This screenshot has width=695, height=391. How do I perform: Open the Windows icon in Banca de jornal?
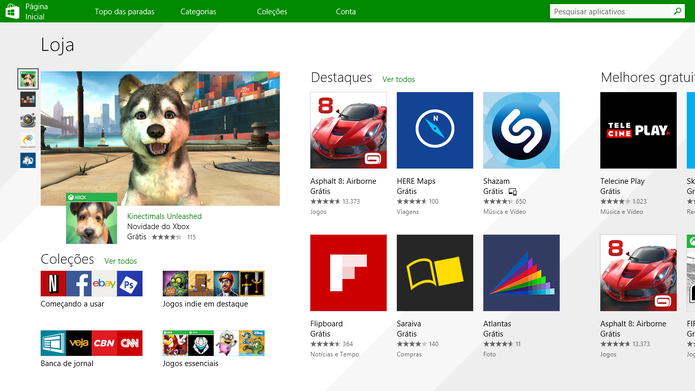(x=53, y=343)
